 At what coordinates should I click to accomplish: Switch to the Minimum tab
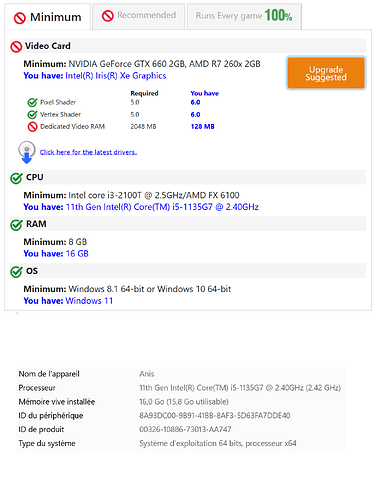[48, 17]
